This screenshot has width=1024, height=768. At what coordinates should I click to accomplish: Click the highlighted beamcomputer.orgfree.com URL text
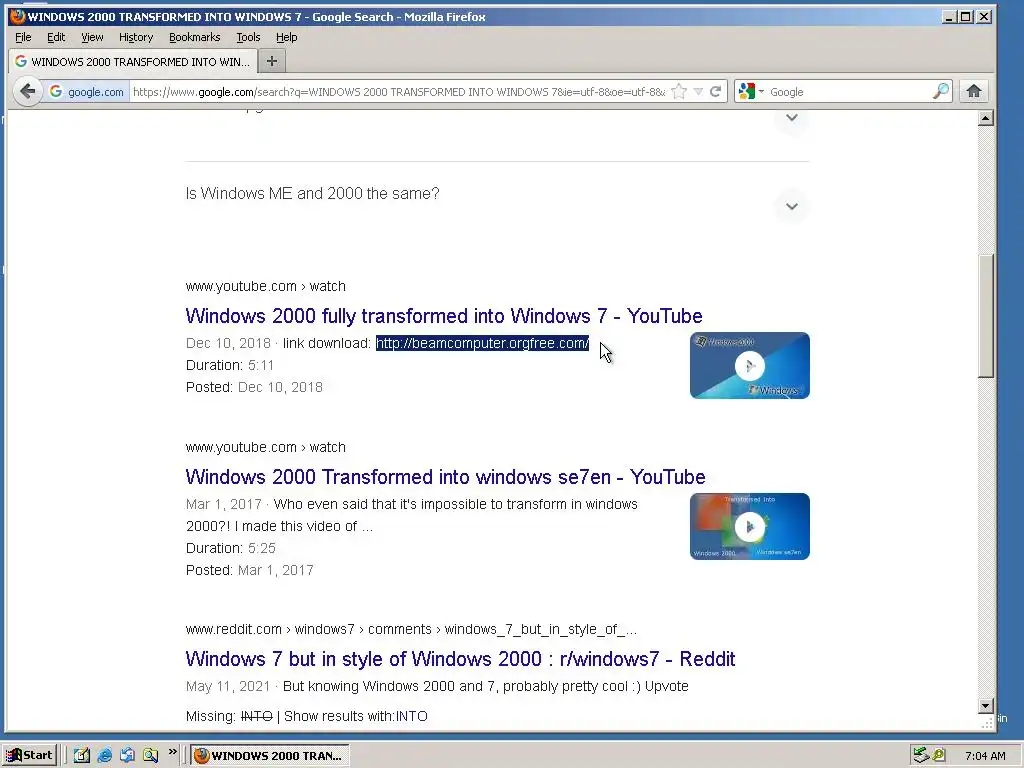pyautogui.click(x=482, y=344)
